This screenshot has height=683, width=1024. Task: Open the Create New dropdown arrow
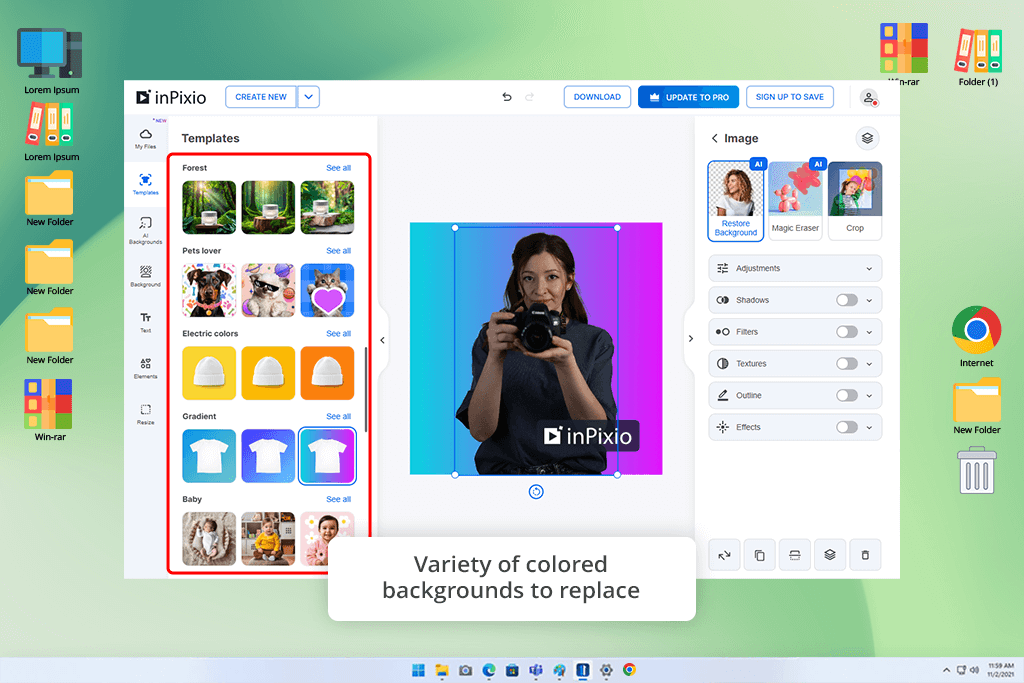308,97
